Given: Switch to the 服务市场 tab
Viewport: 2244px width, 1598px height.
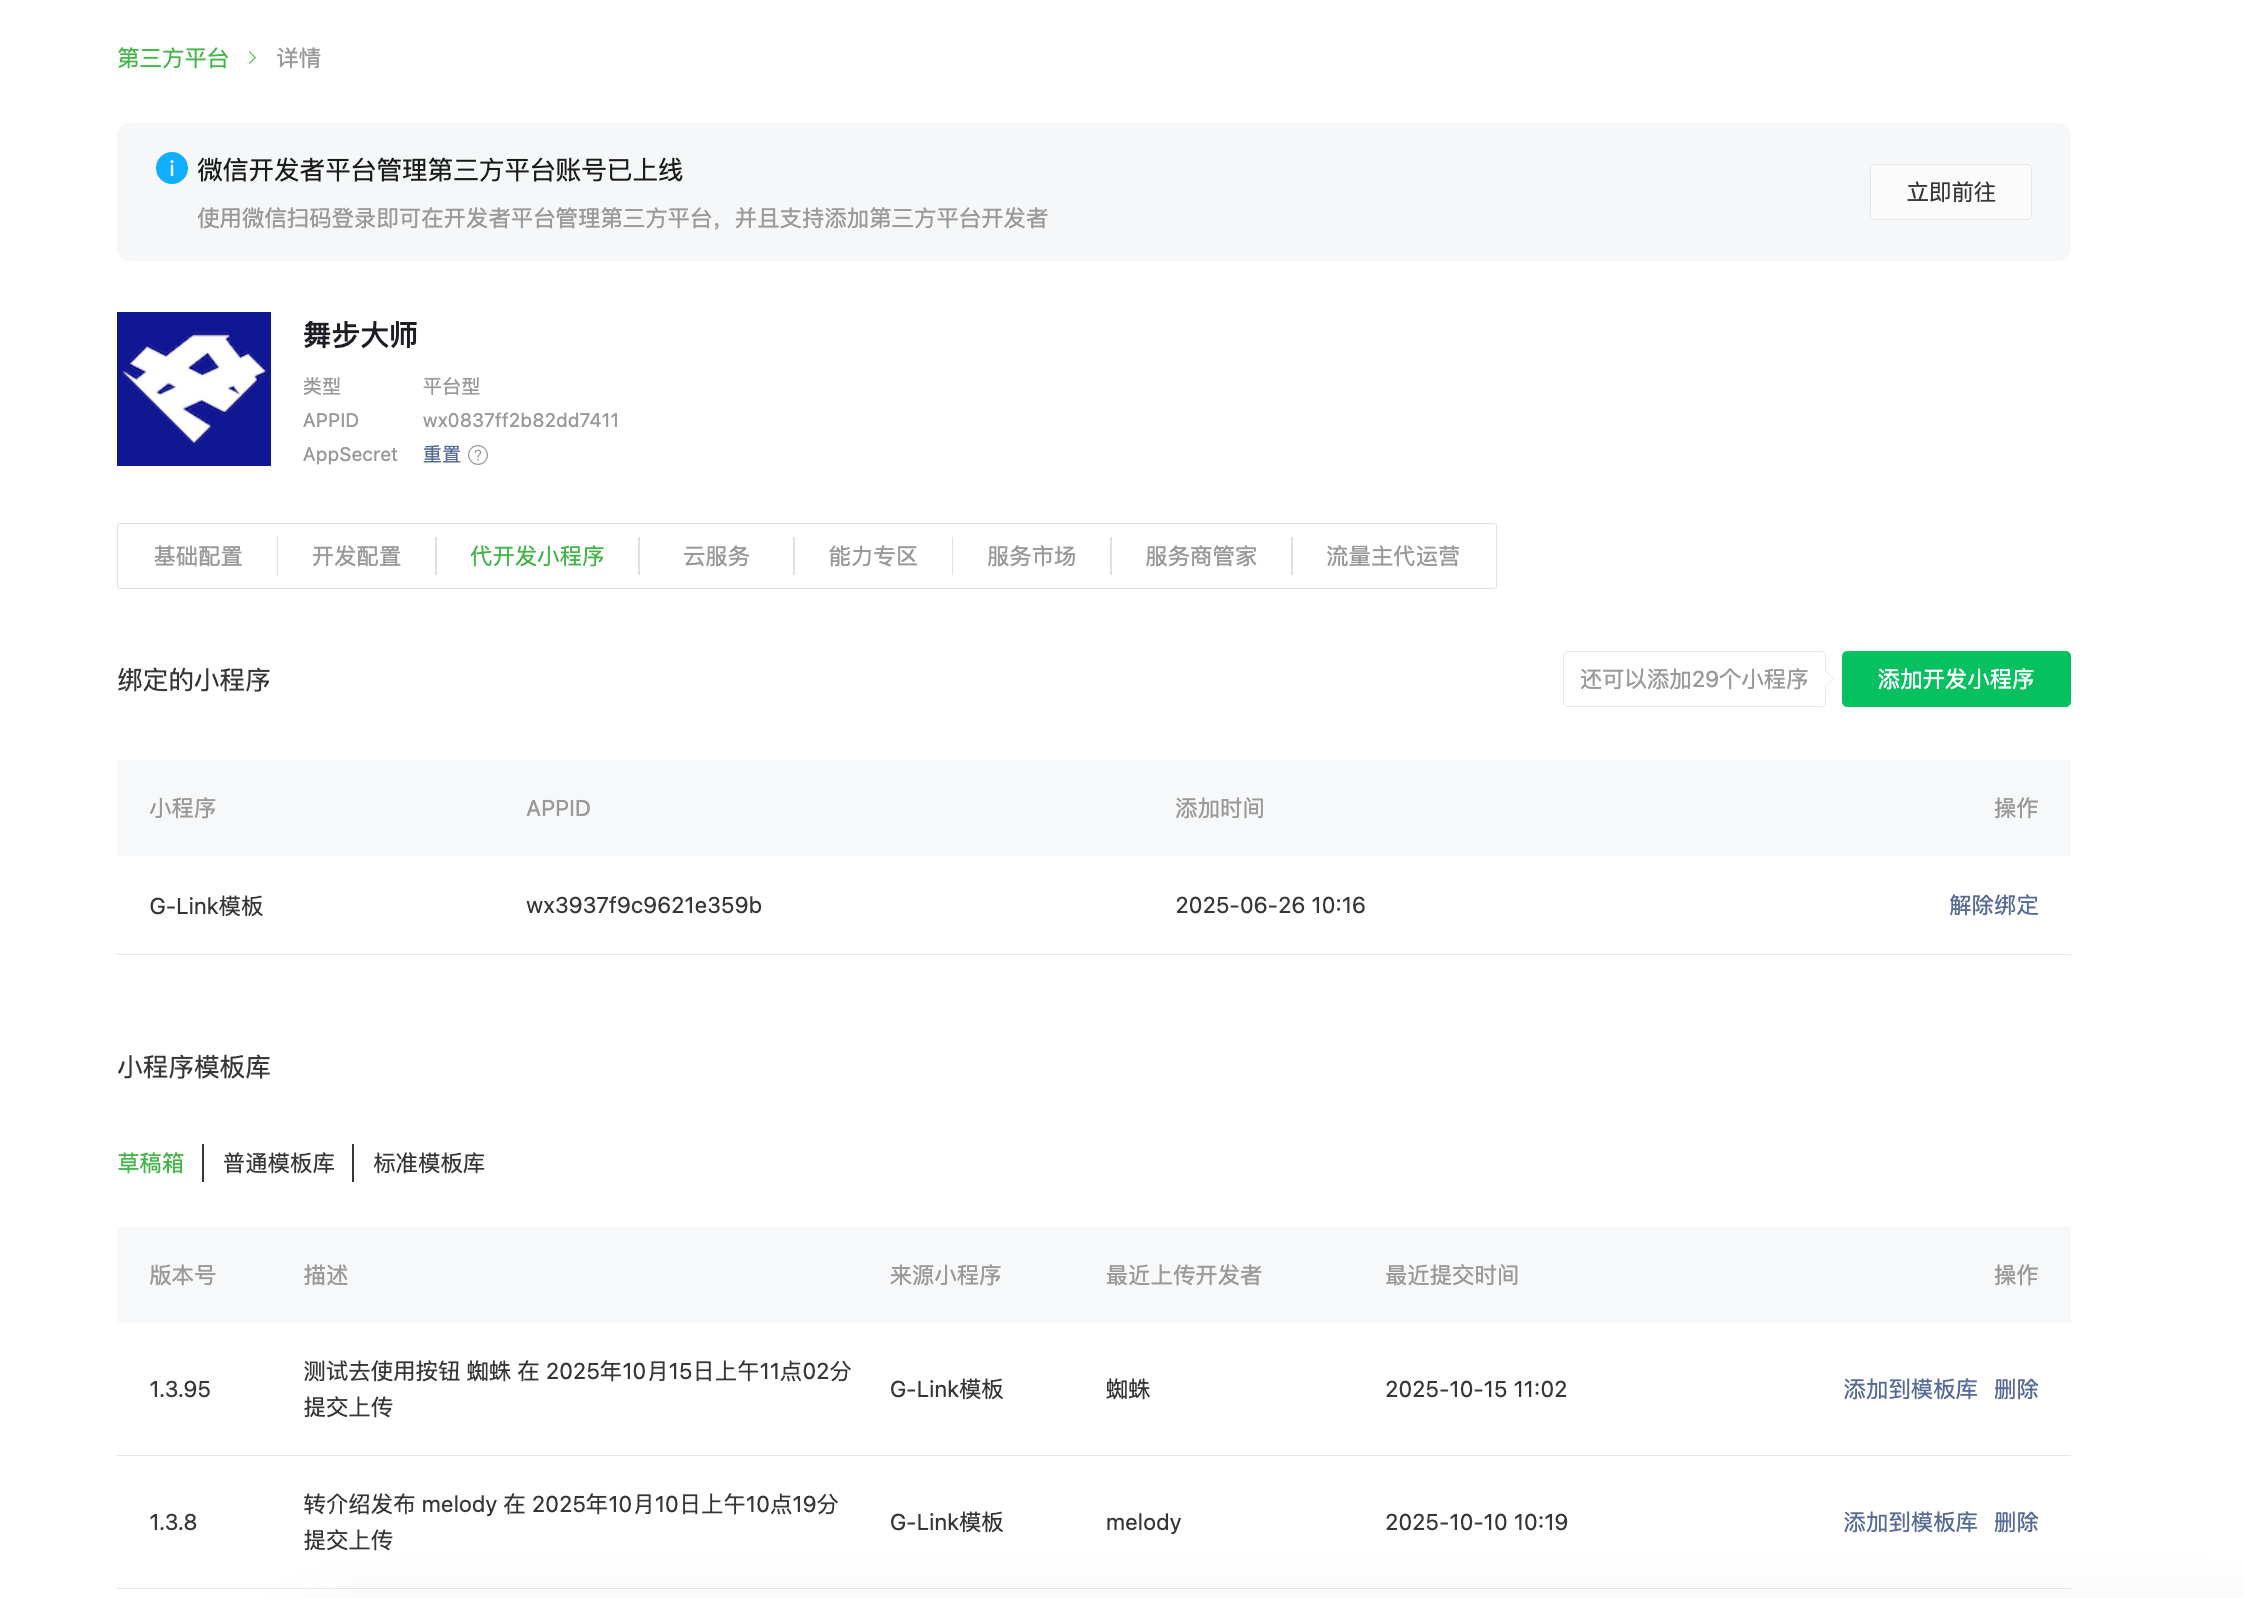Looking at the screenshot, I should [x=1031, y=556].
